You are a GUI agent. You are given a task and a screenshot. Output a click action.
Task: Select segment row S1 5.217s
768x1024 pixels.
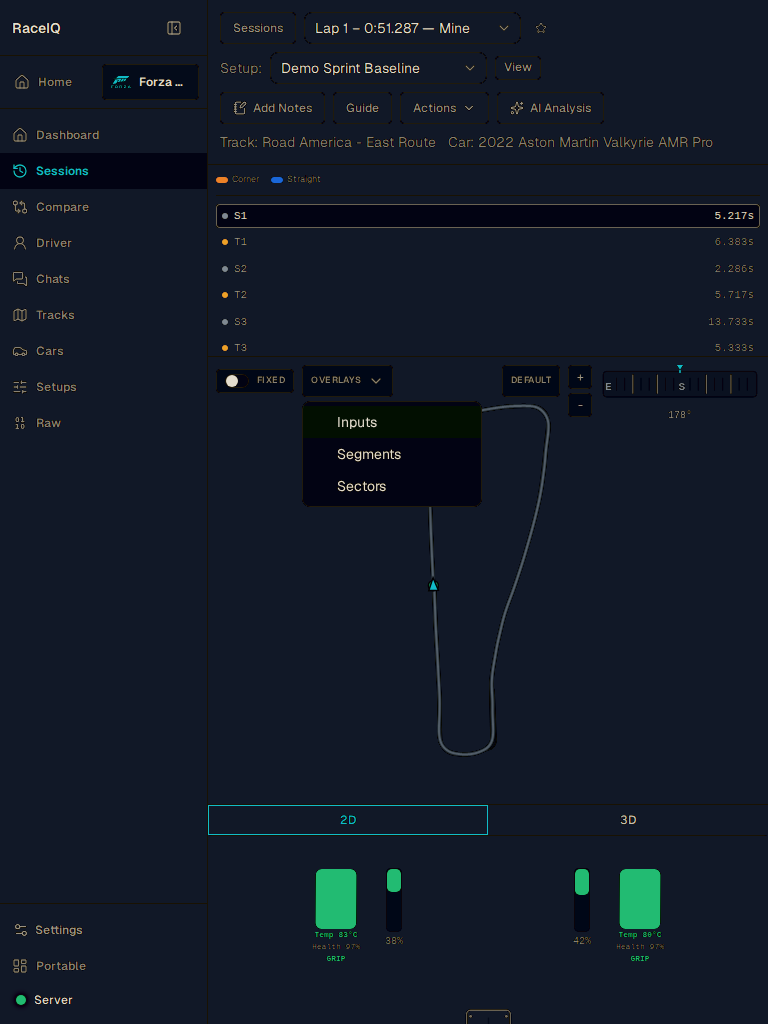pyautogui.click(x=488, y=216)
